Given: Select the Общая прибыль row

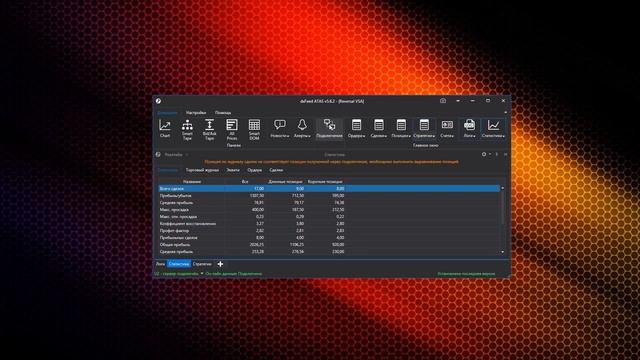Looking at the screenshot, I should 329,244.
